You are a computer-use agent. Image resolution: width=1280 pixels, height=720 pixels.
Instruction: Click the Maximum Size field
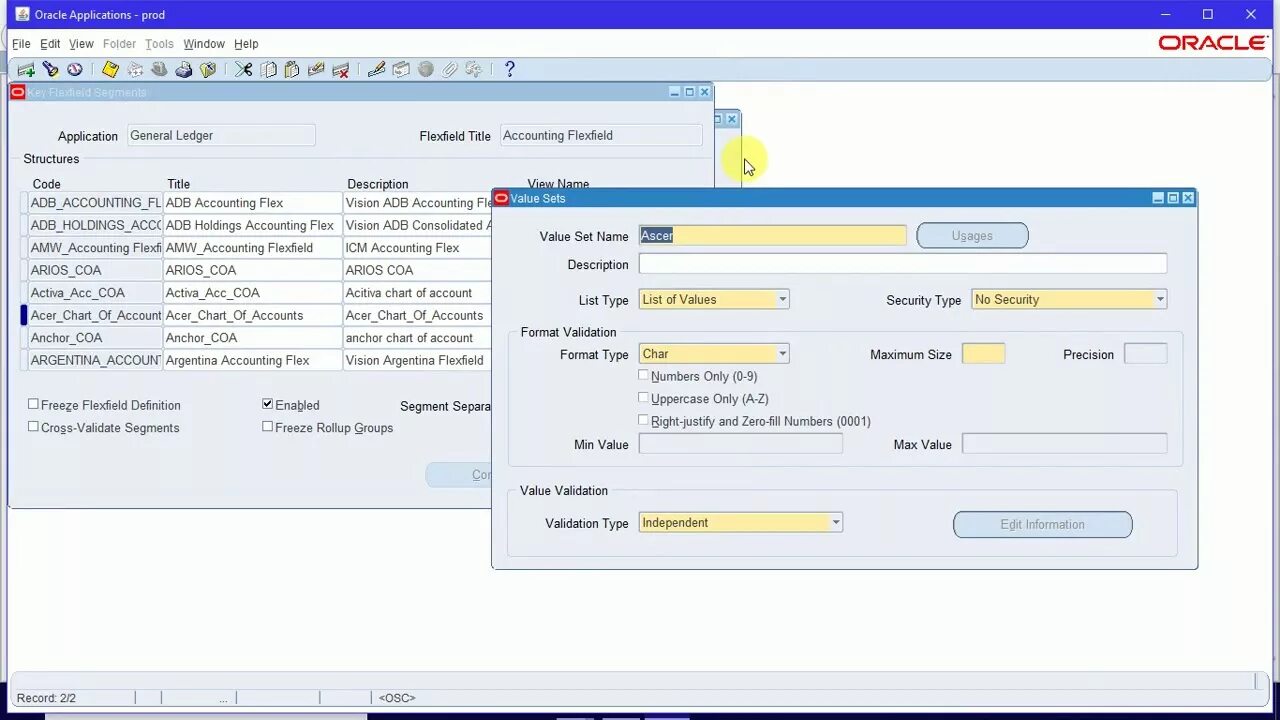pyautogui.click(x=983, y=354)
